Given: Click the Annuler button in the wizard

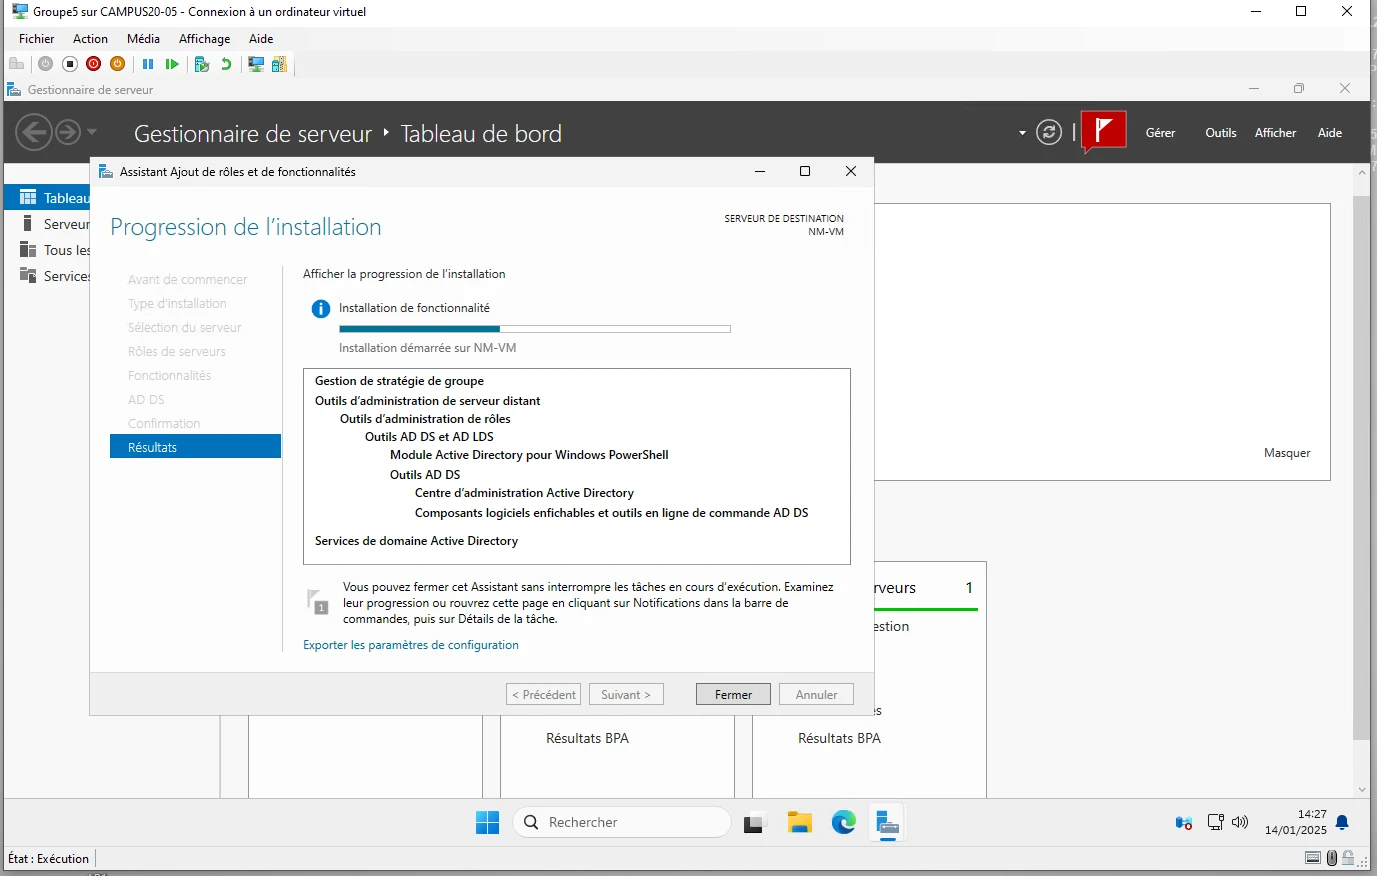Looking at the screenshot, I should click(x=816, y=695).
